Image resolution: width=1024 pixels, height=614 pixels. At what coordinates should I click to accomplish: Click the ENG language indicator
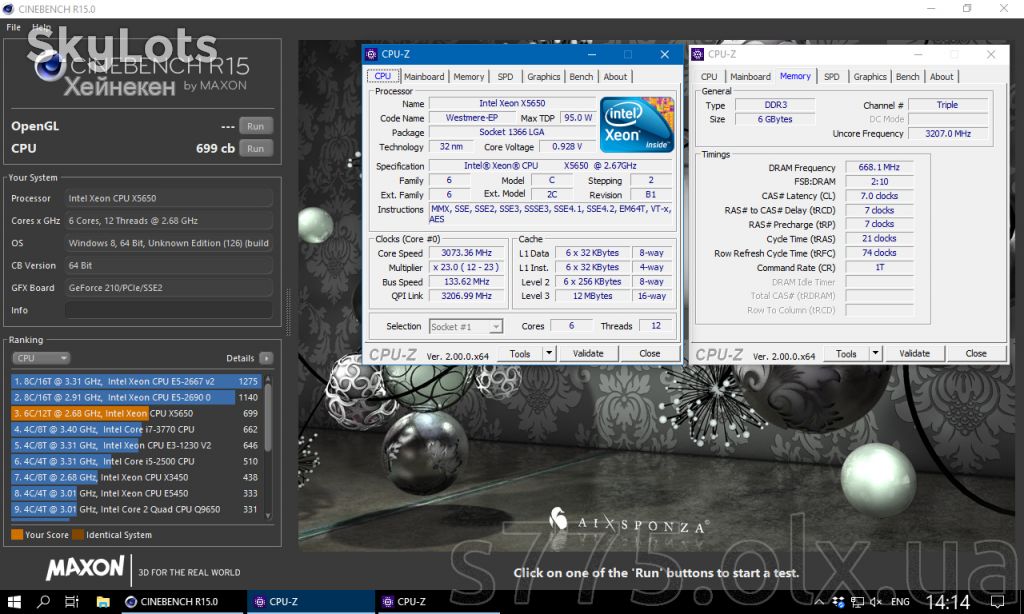point(900,602)
